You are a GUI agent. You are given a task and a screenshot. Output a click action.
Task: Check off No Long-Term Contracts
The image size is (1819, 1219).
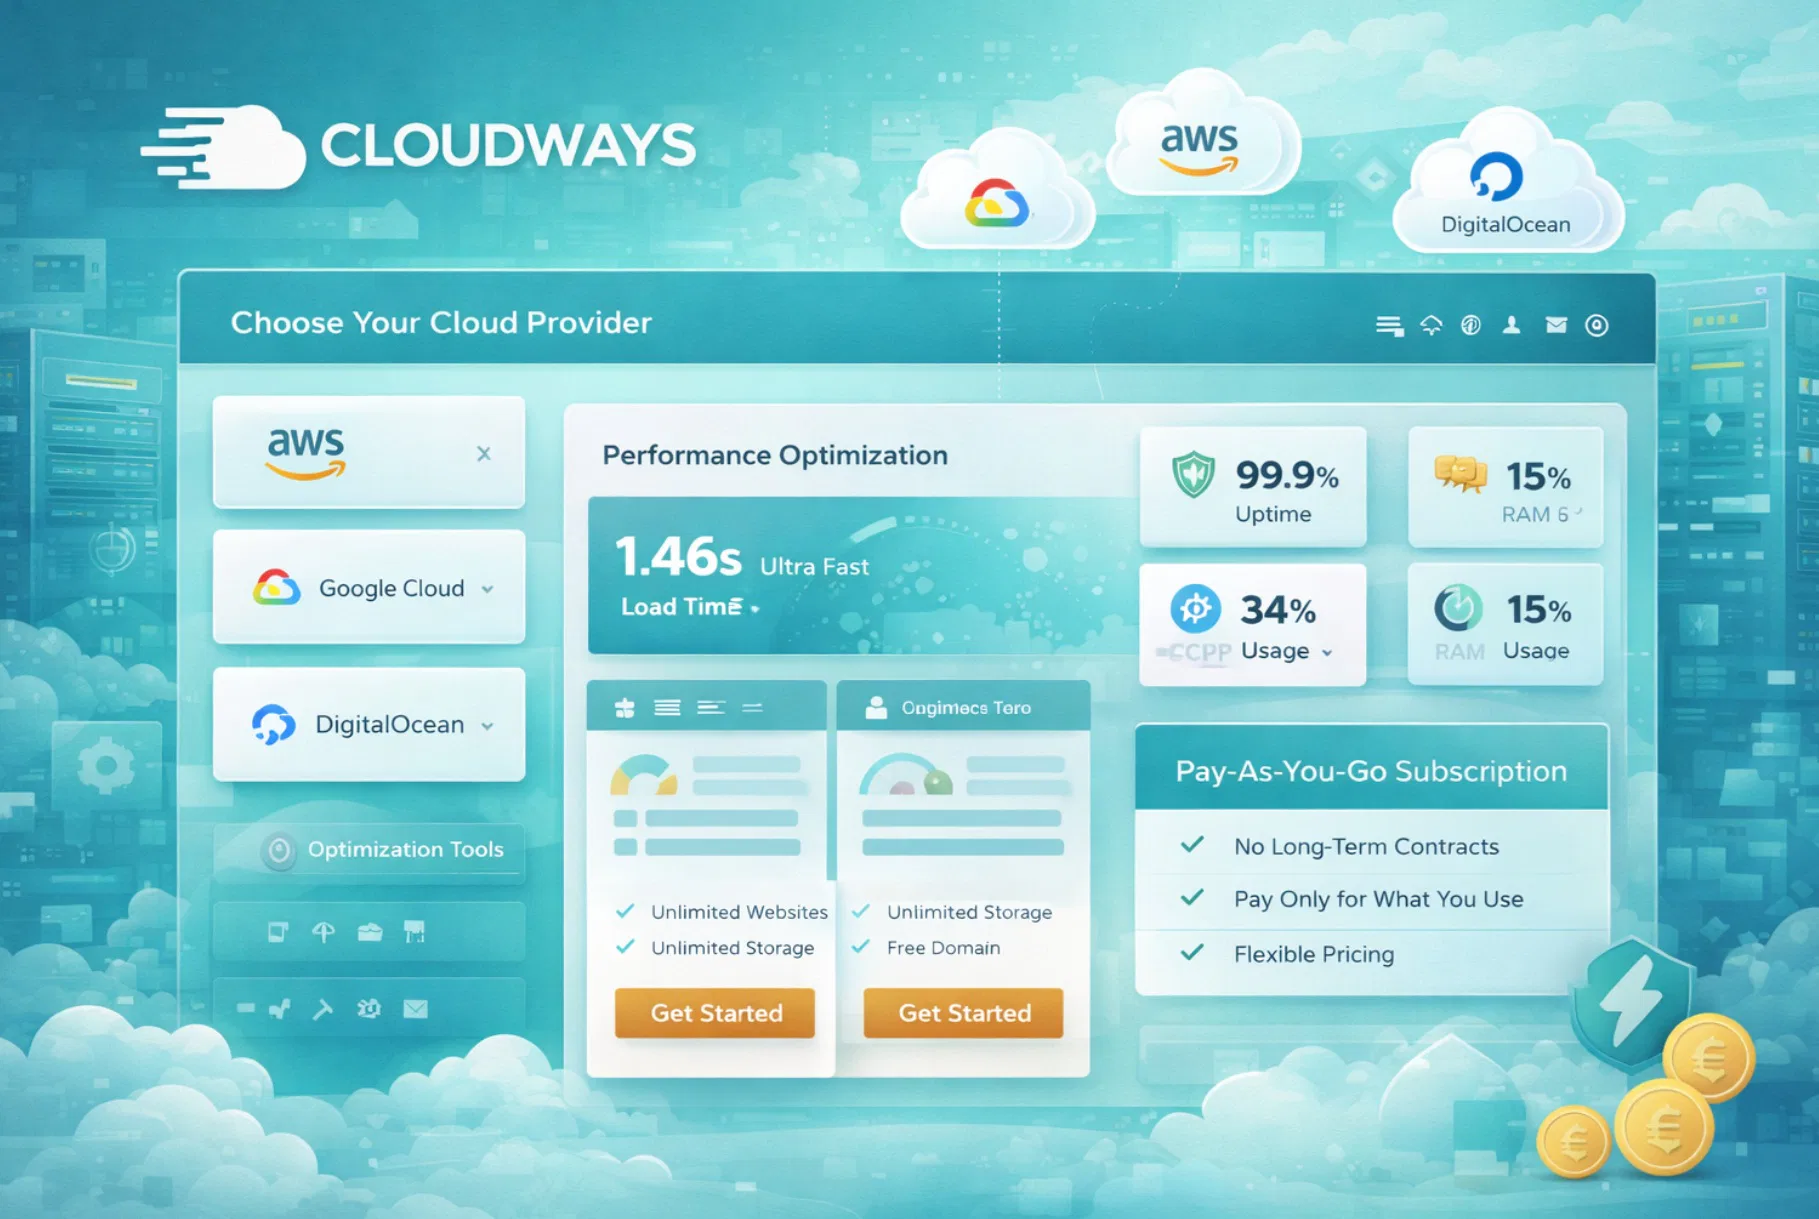1190,845
